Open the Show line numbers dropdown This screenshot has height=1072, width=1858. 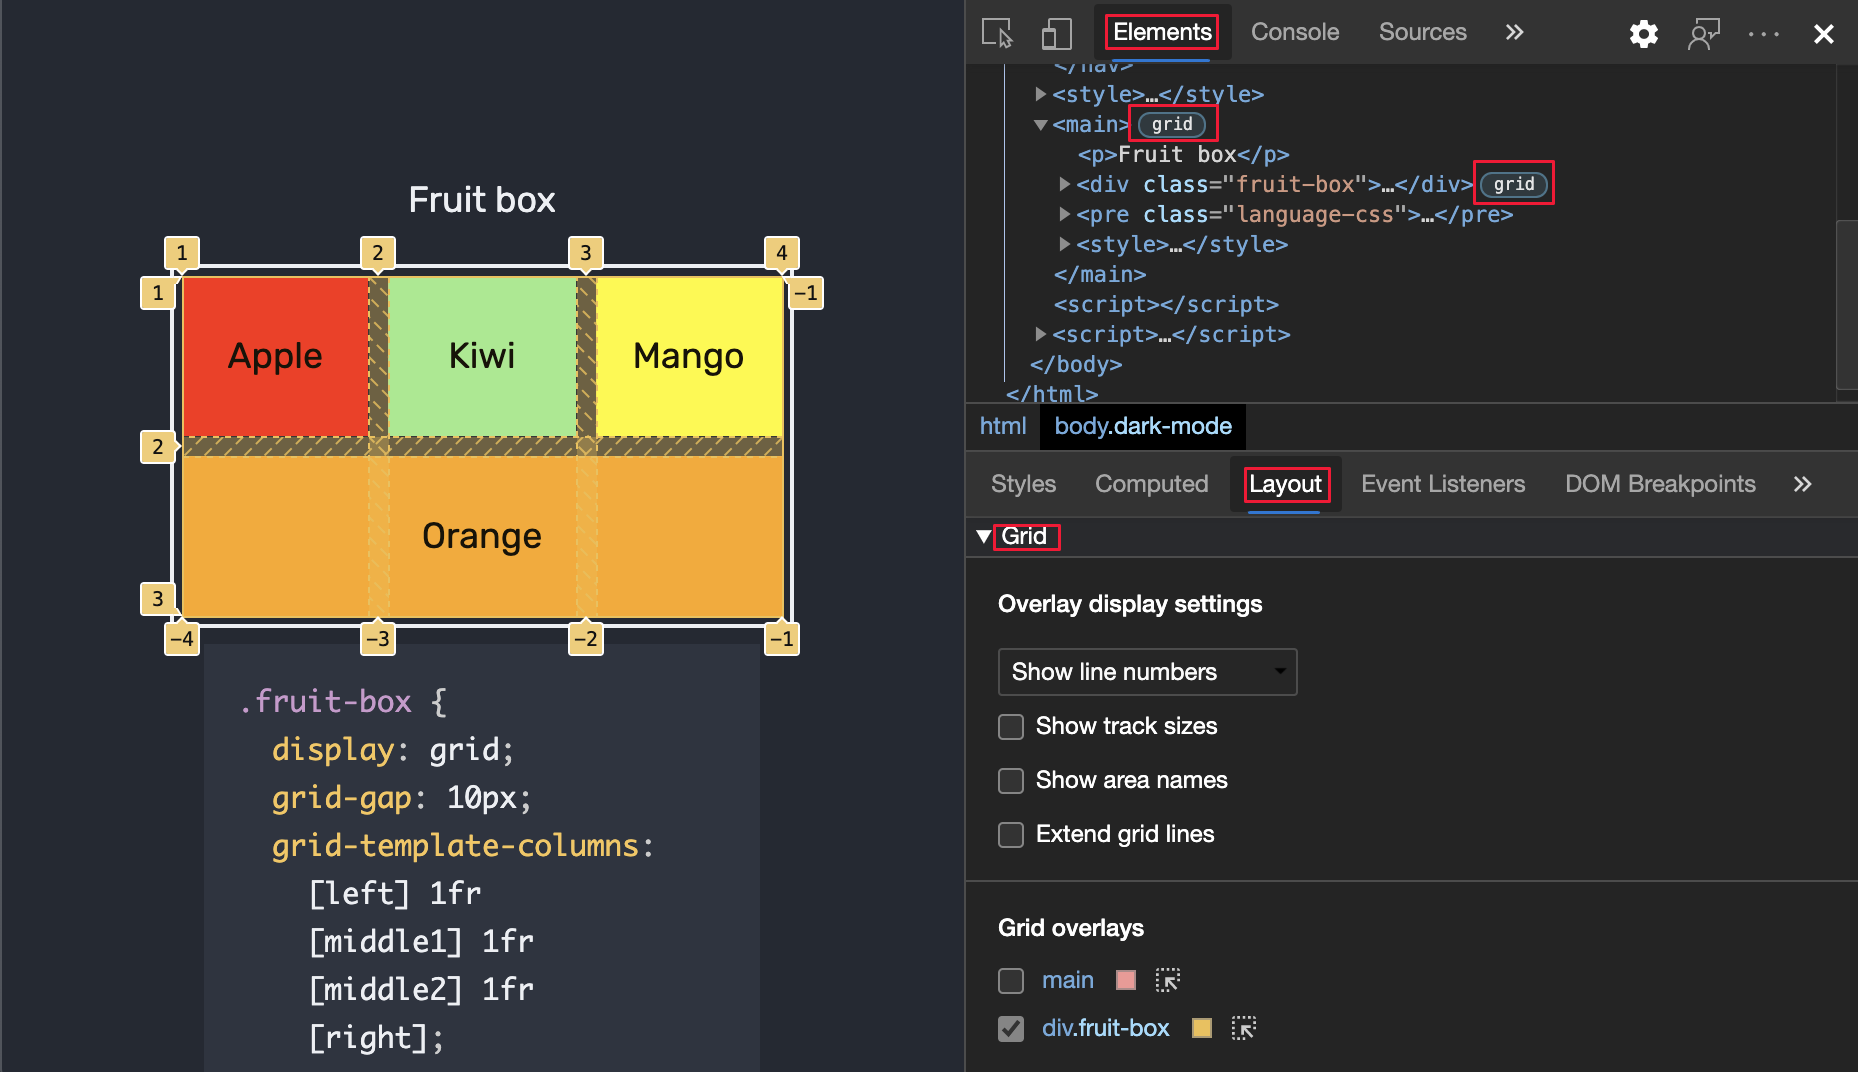(1146, 672)
